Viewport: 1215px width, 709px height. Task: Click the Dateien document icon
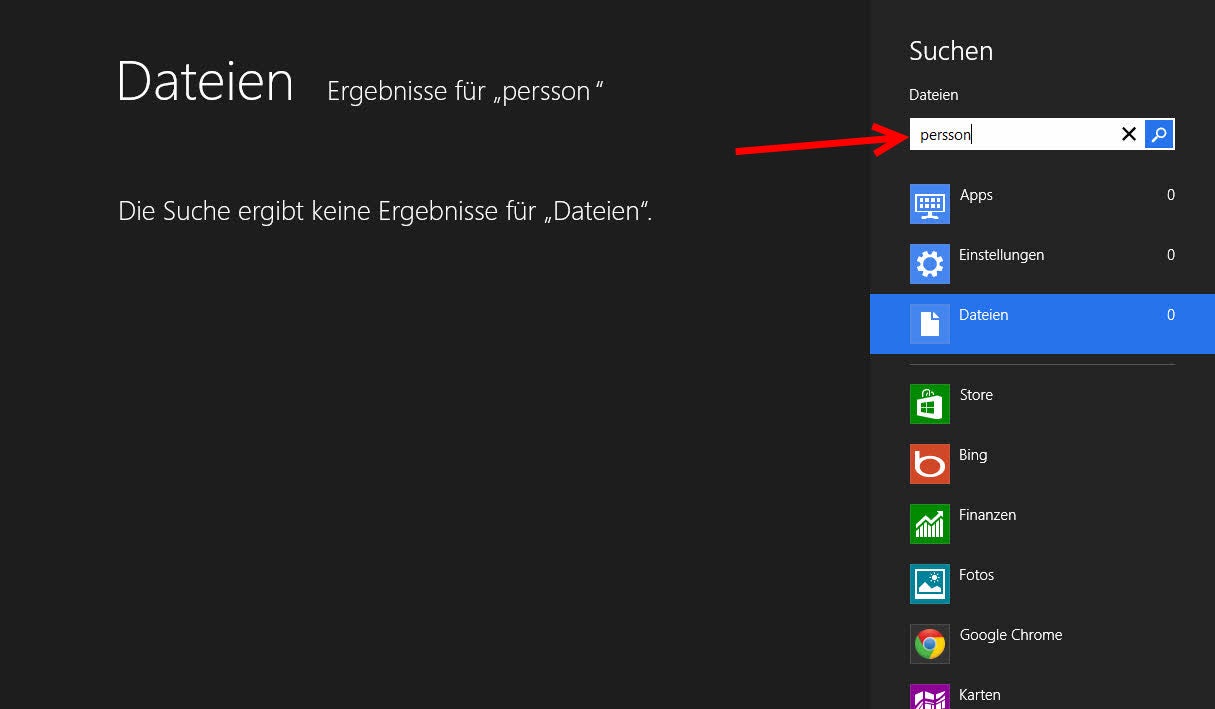tap(930, 324)
